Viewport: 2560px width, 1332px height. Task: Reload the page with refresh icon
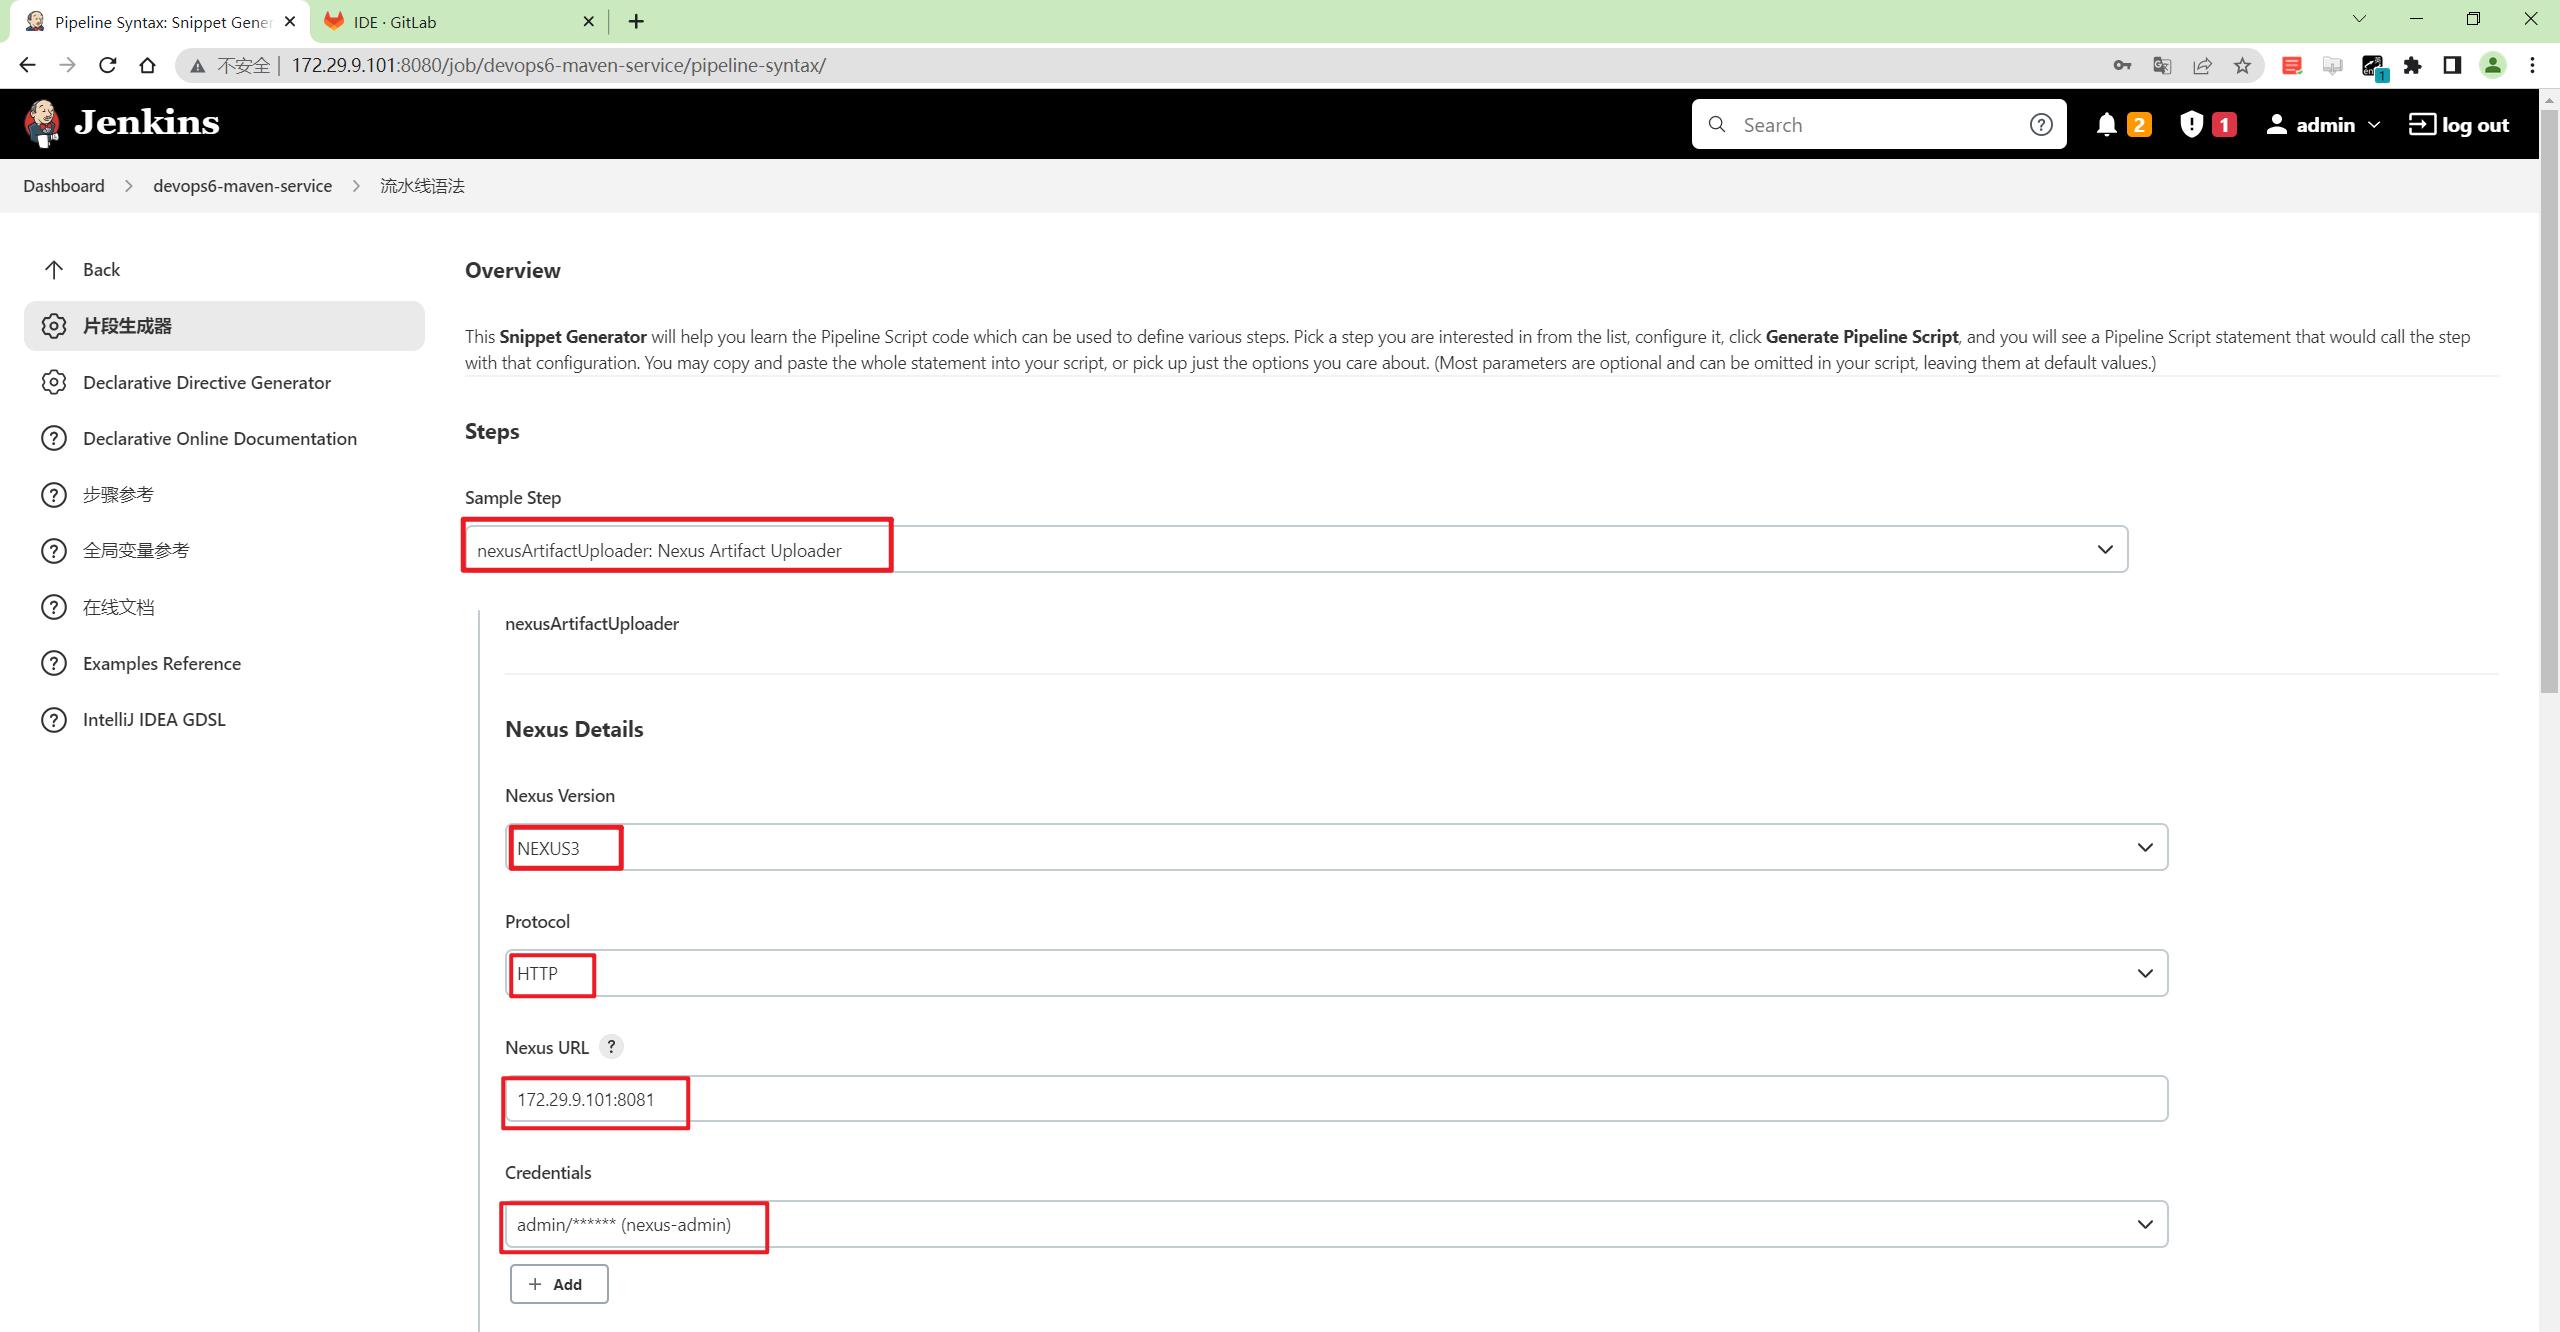[x=107, y=65]
